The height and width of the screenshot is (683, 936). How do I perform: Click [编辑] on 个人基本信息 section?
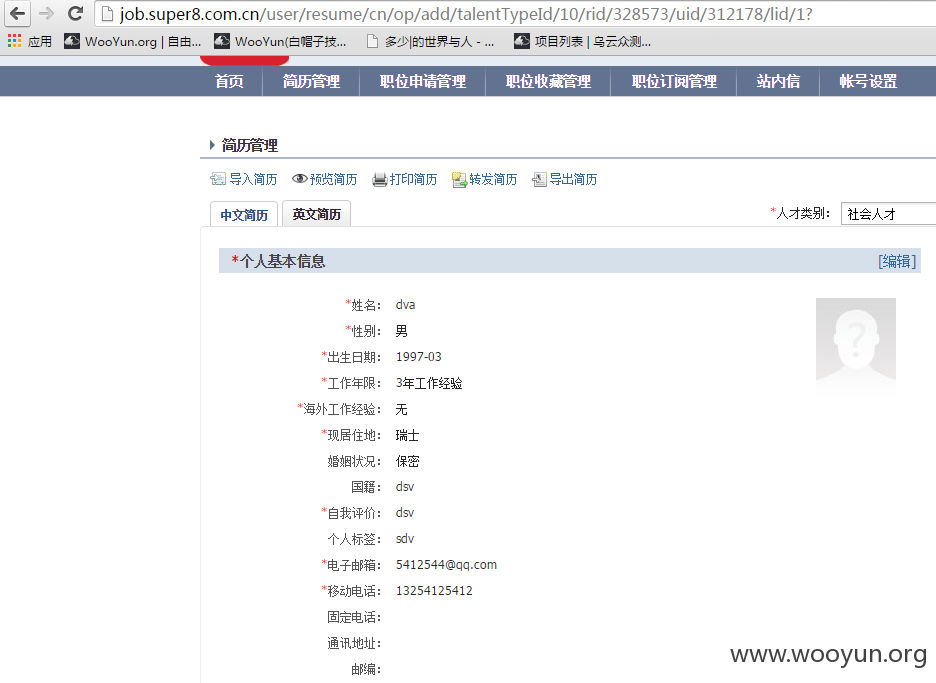tap(897, 261)
